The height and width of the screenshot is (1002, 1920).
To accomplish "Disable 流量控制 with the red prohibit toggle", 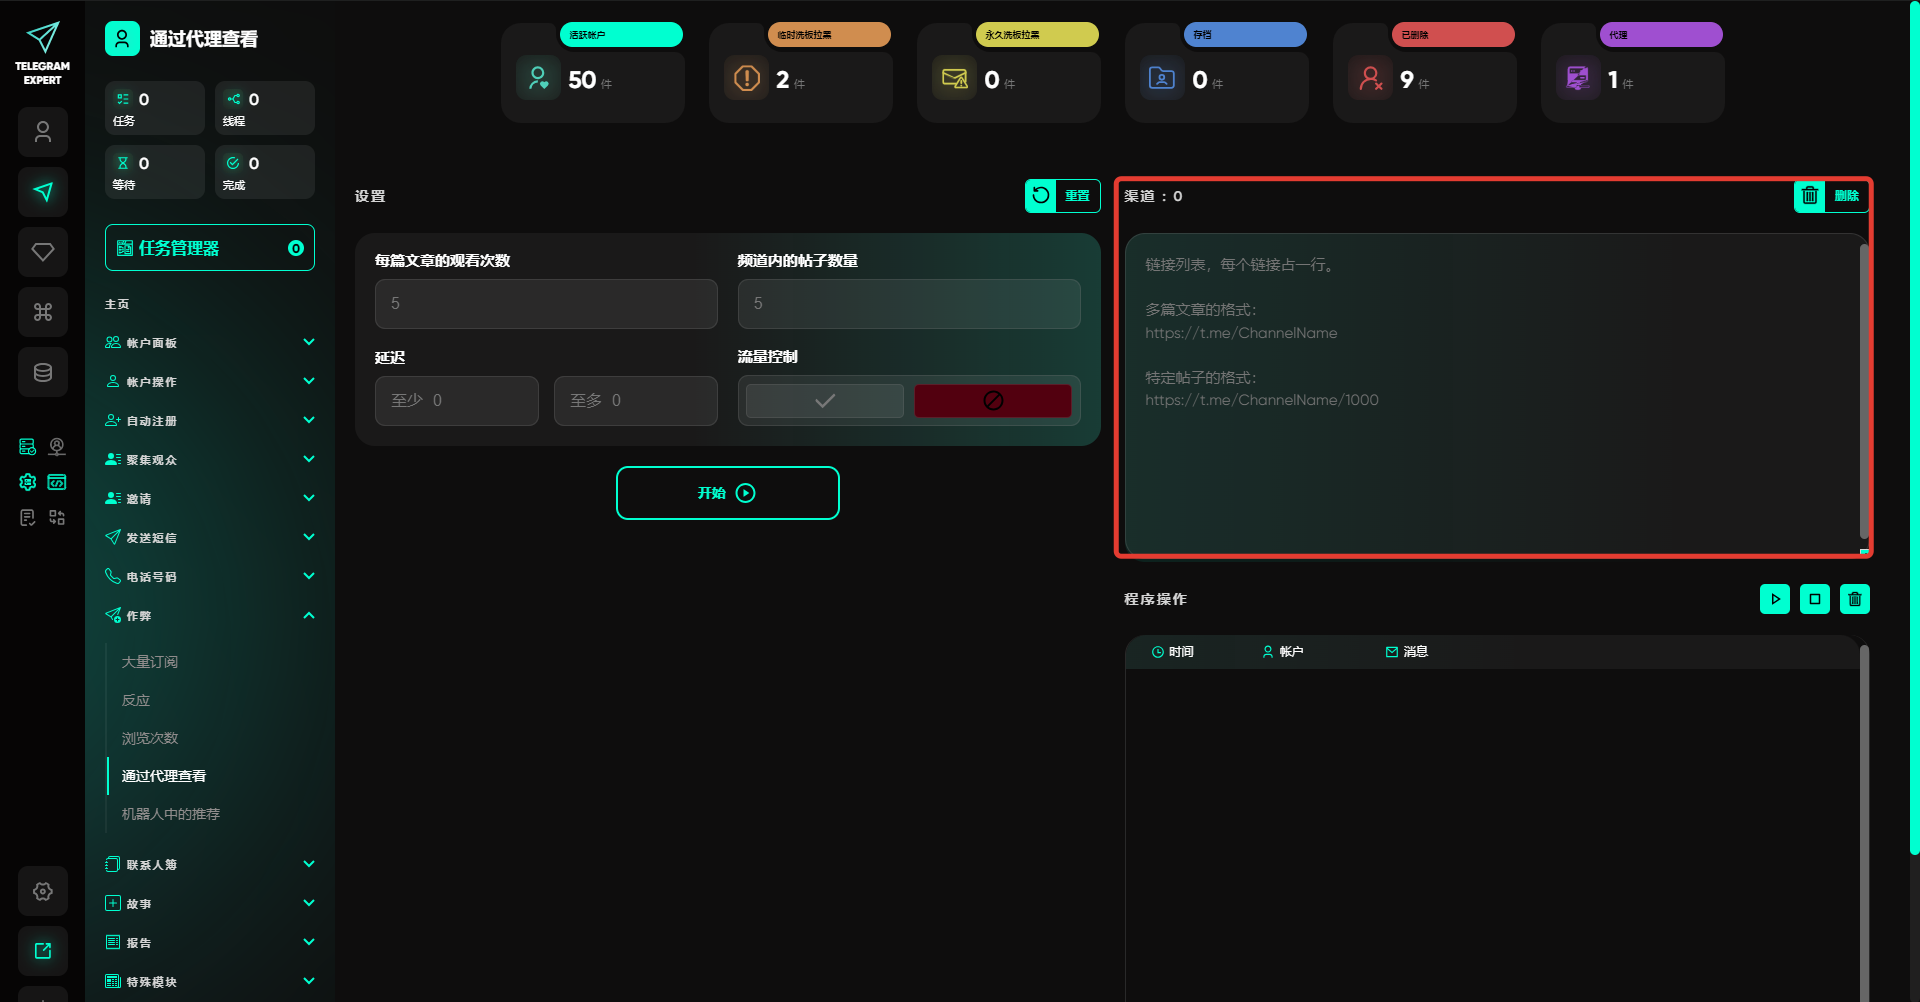I will coord(992,401).
